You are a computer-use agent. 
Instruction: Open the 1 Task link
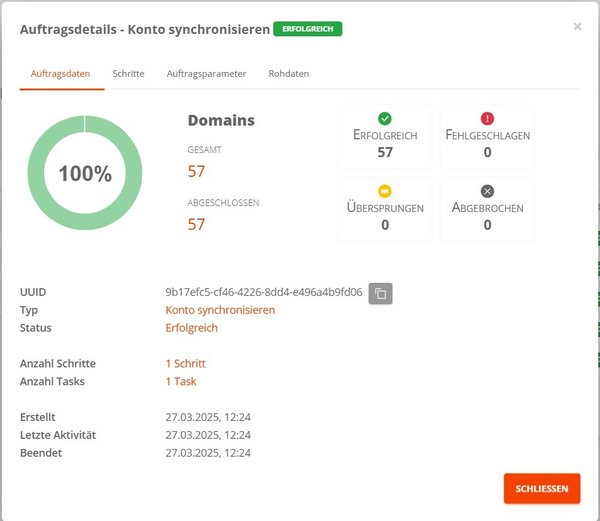(x=181, y=381)
